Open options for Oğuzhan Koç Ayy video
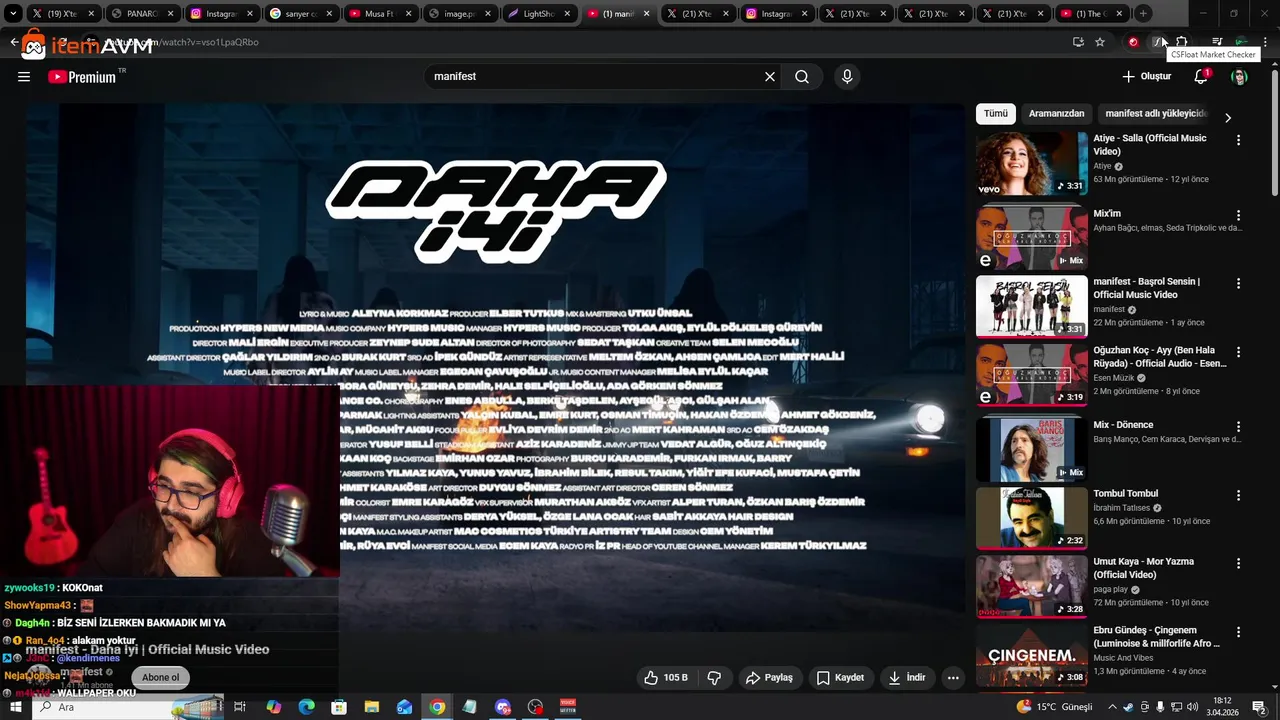 pos(1238,353)
